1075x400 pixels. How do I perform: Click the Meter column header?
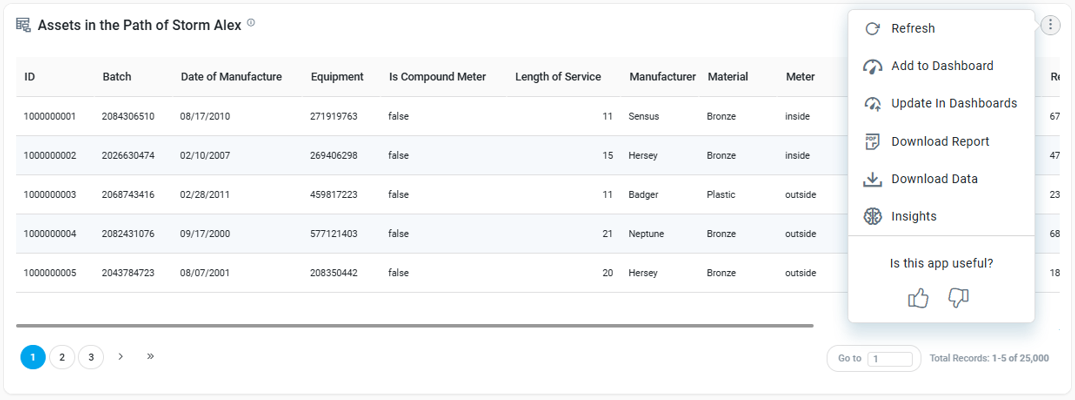800,77
